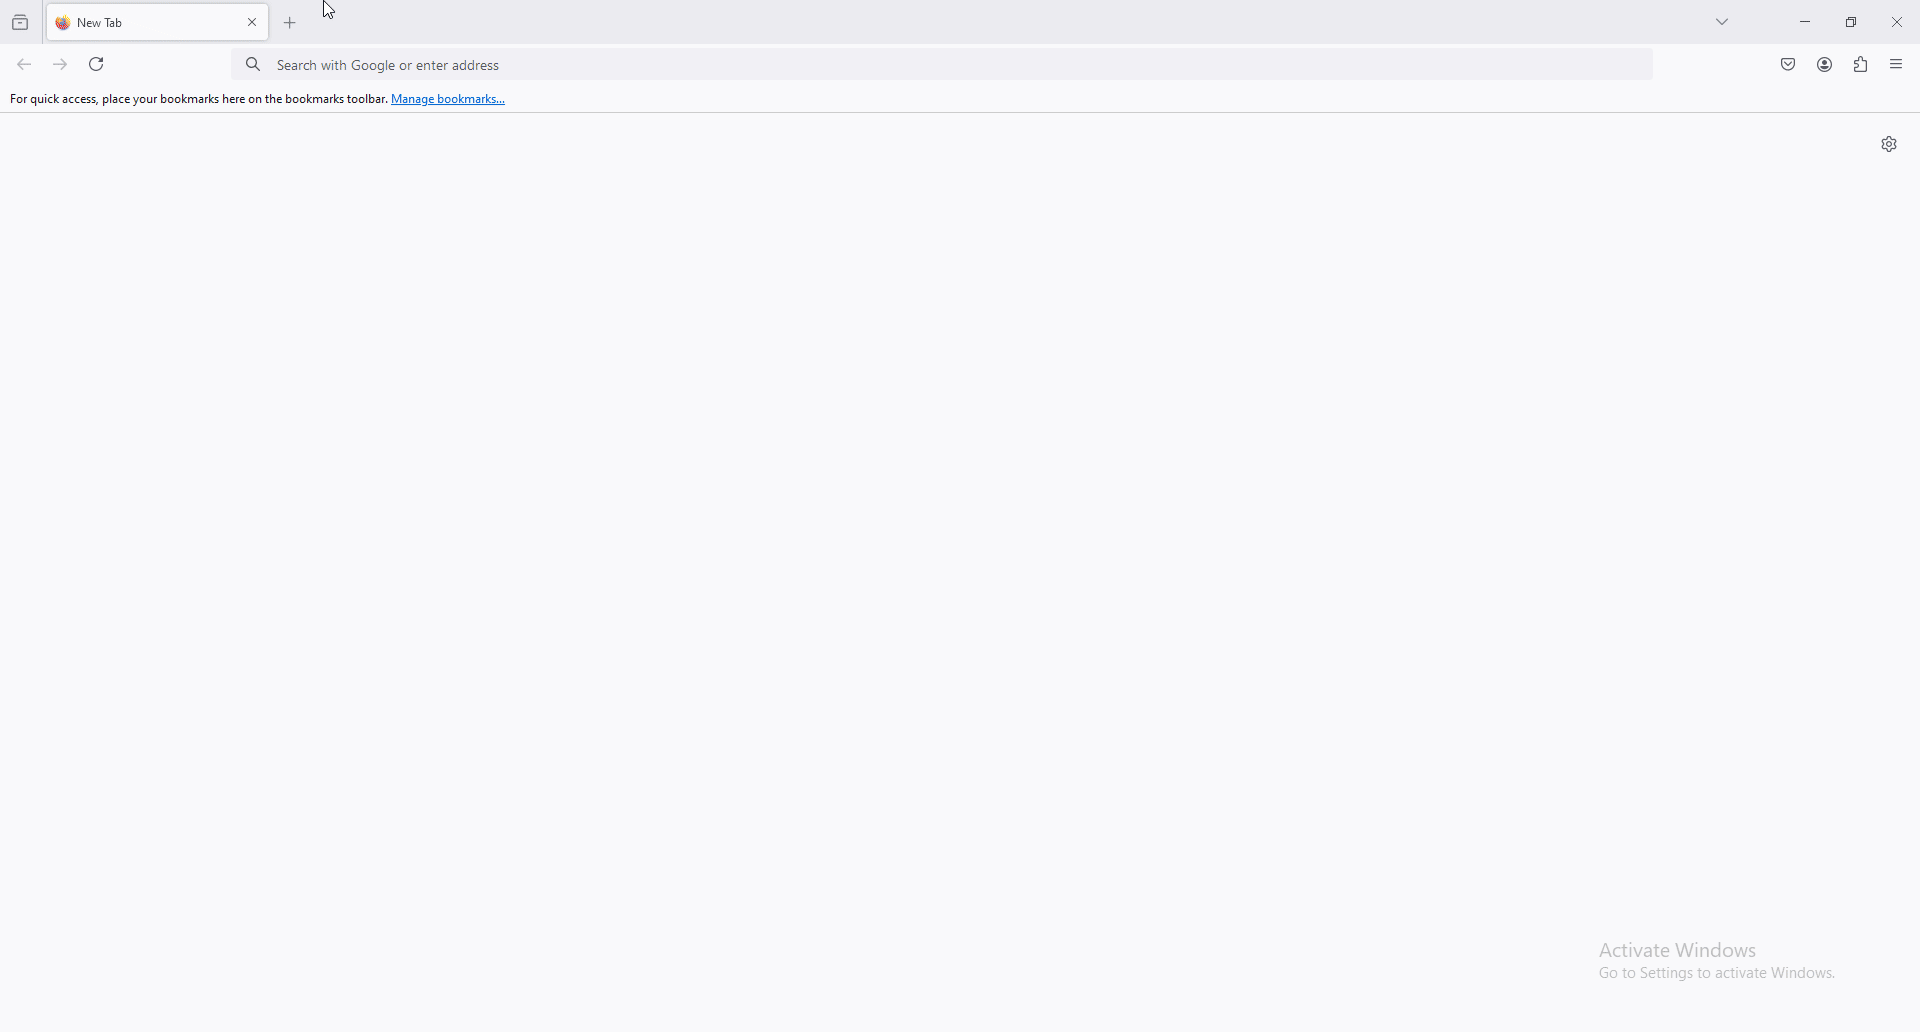Open Firefox View recent tabs
The height and width of the screenshot is (1032, 1920).
(19, 21)
